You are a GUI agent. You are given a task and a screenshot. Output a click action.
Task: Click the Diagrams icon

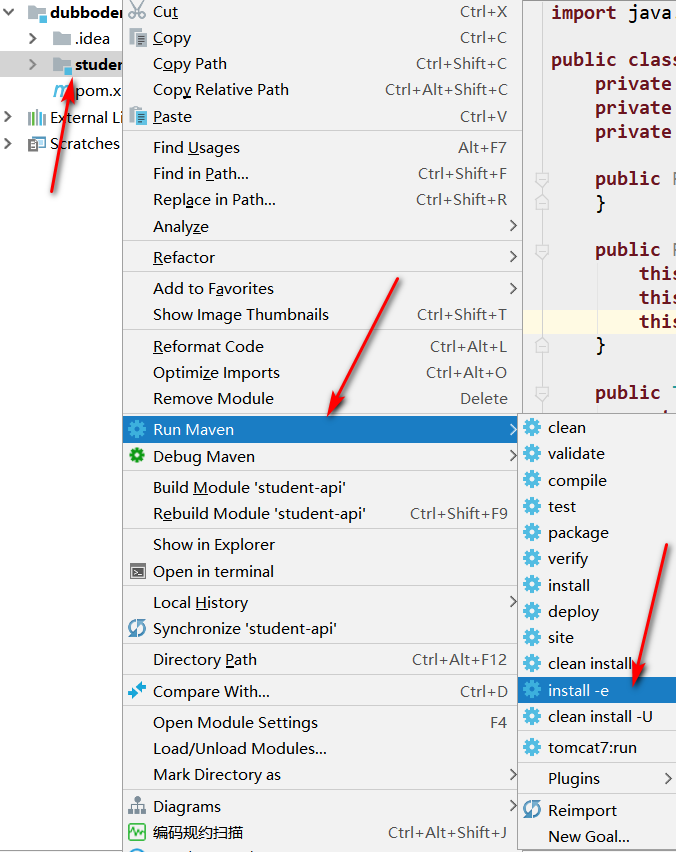(x=137, y=806)
